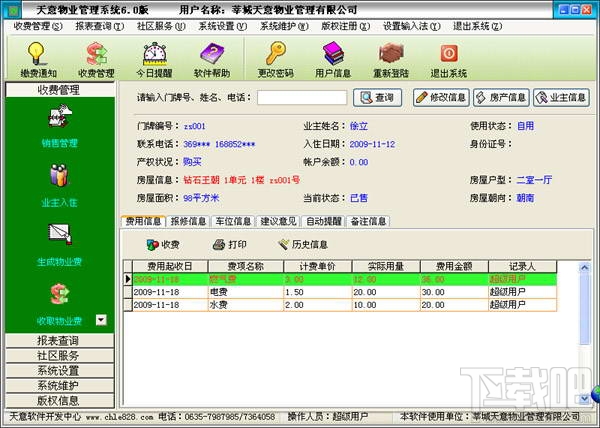Open the 系统设置(V) menu
The image size is (600, 428).
223,26
